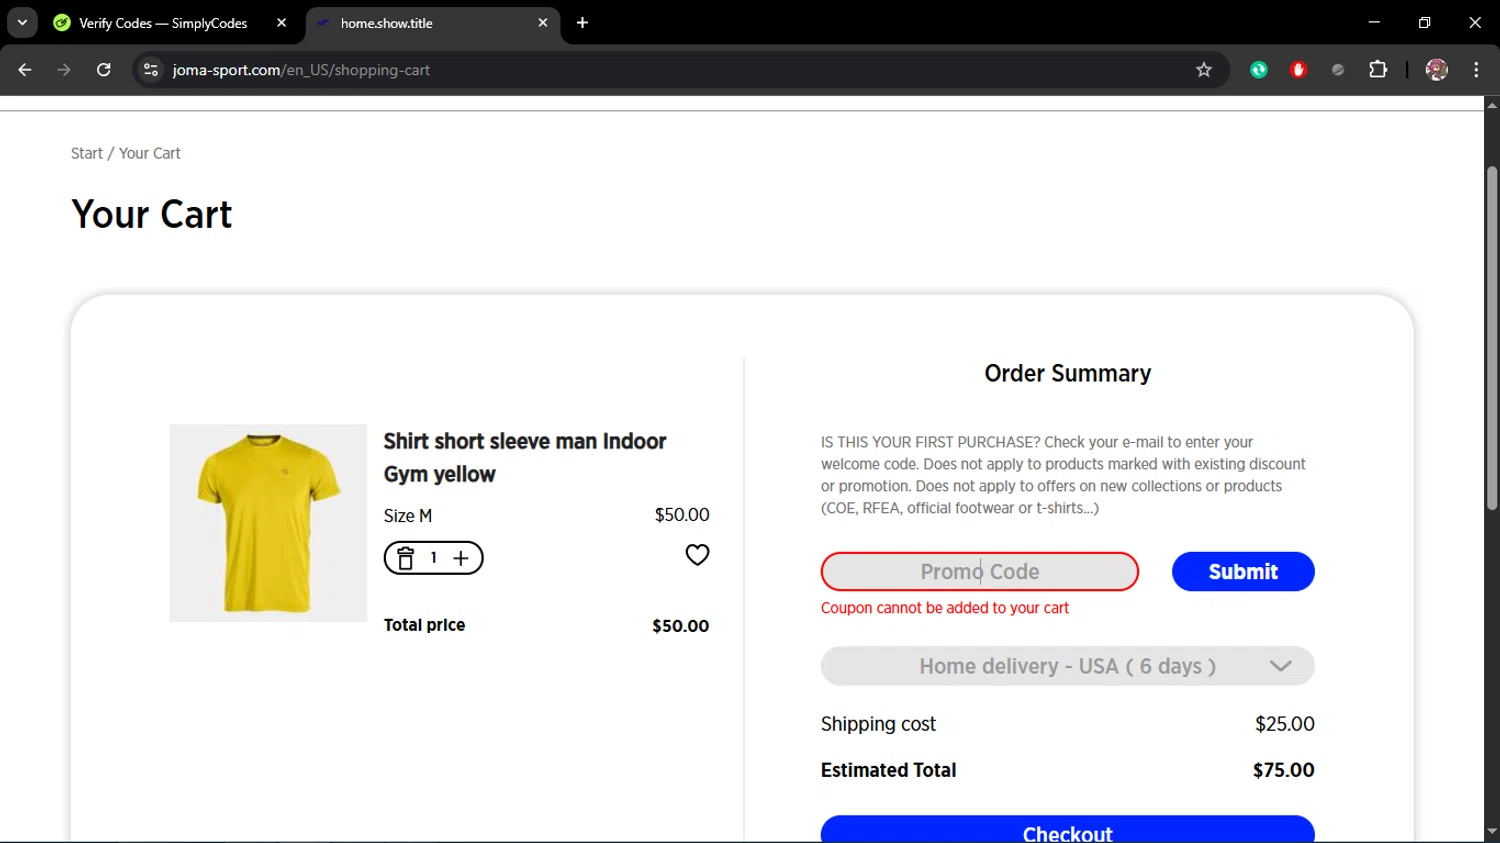Go forward in browser history
This screenshot has height=843, width=1500.
pyautogui.click(x=64, y=70)
